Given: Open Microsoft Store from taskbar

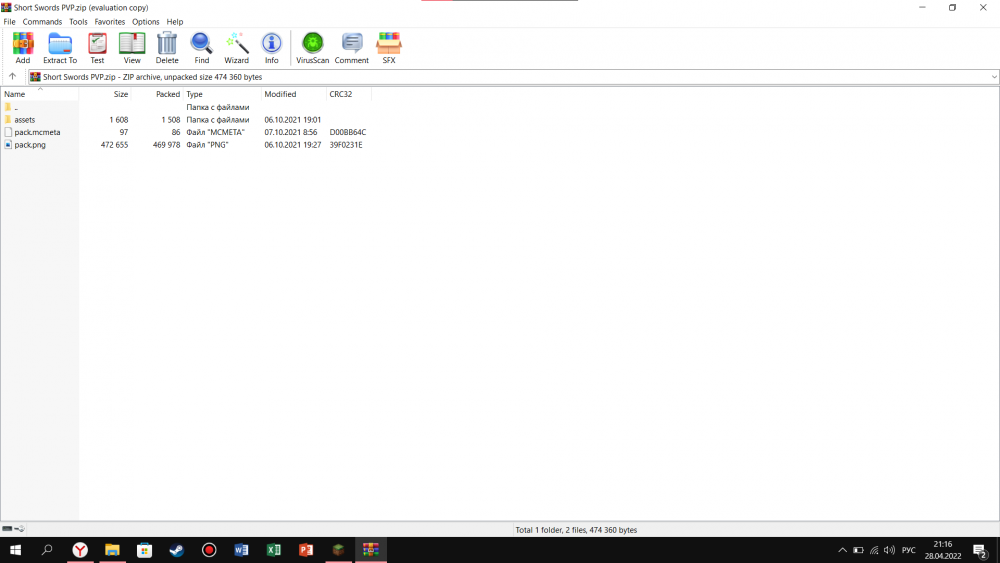Looking at the screenshot, I should pos(145,550).
